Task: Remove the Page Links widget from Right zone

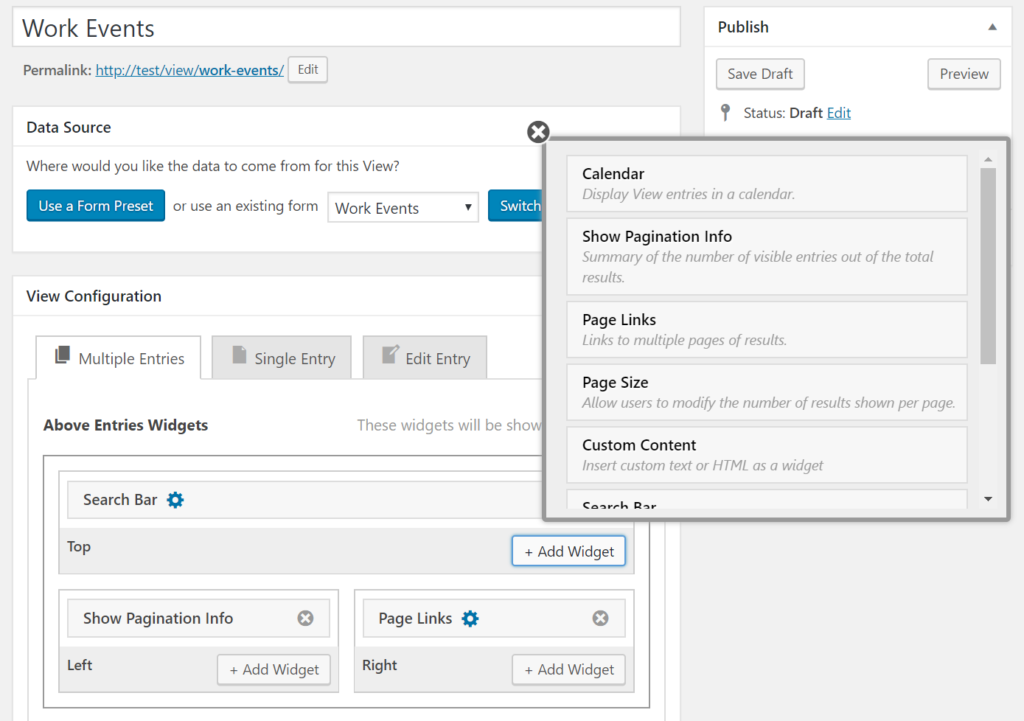Action: tap(601, 617)
